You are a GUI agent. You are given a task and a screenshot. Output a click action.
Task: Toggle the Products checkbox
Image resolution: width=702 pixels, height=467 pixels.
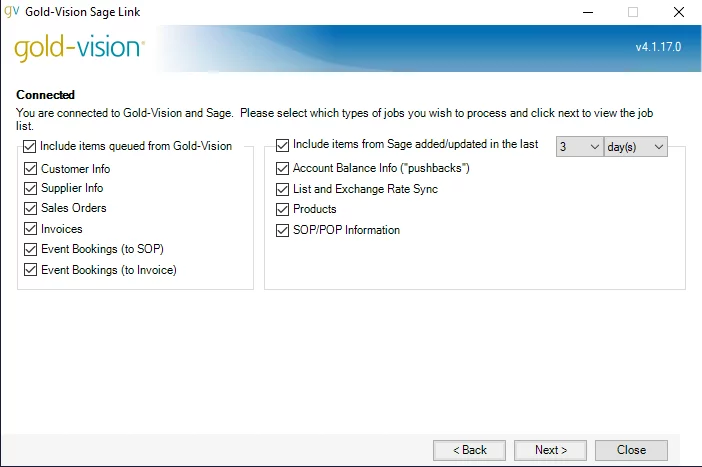point(283,209)
